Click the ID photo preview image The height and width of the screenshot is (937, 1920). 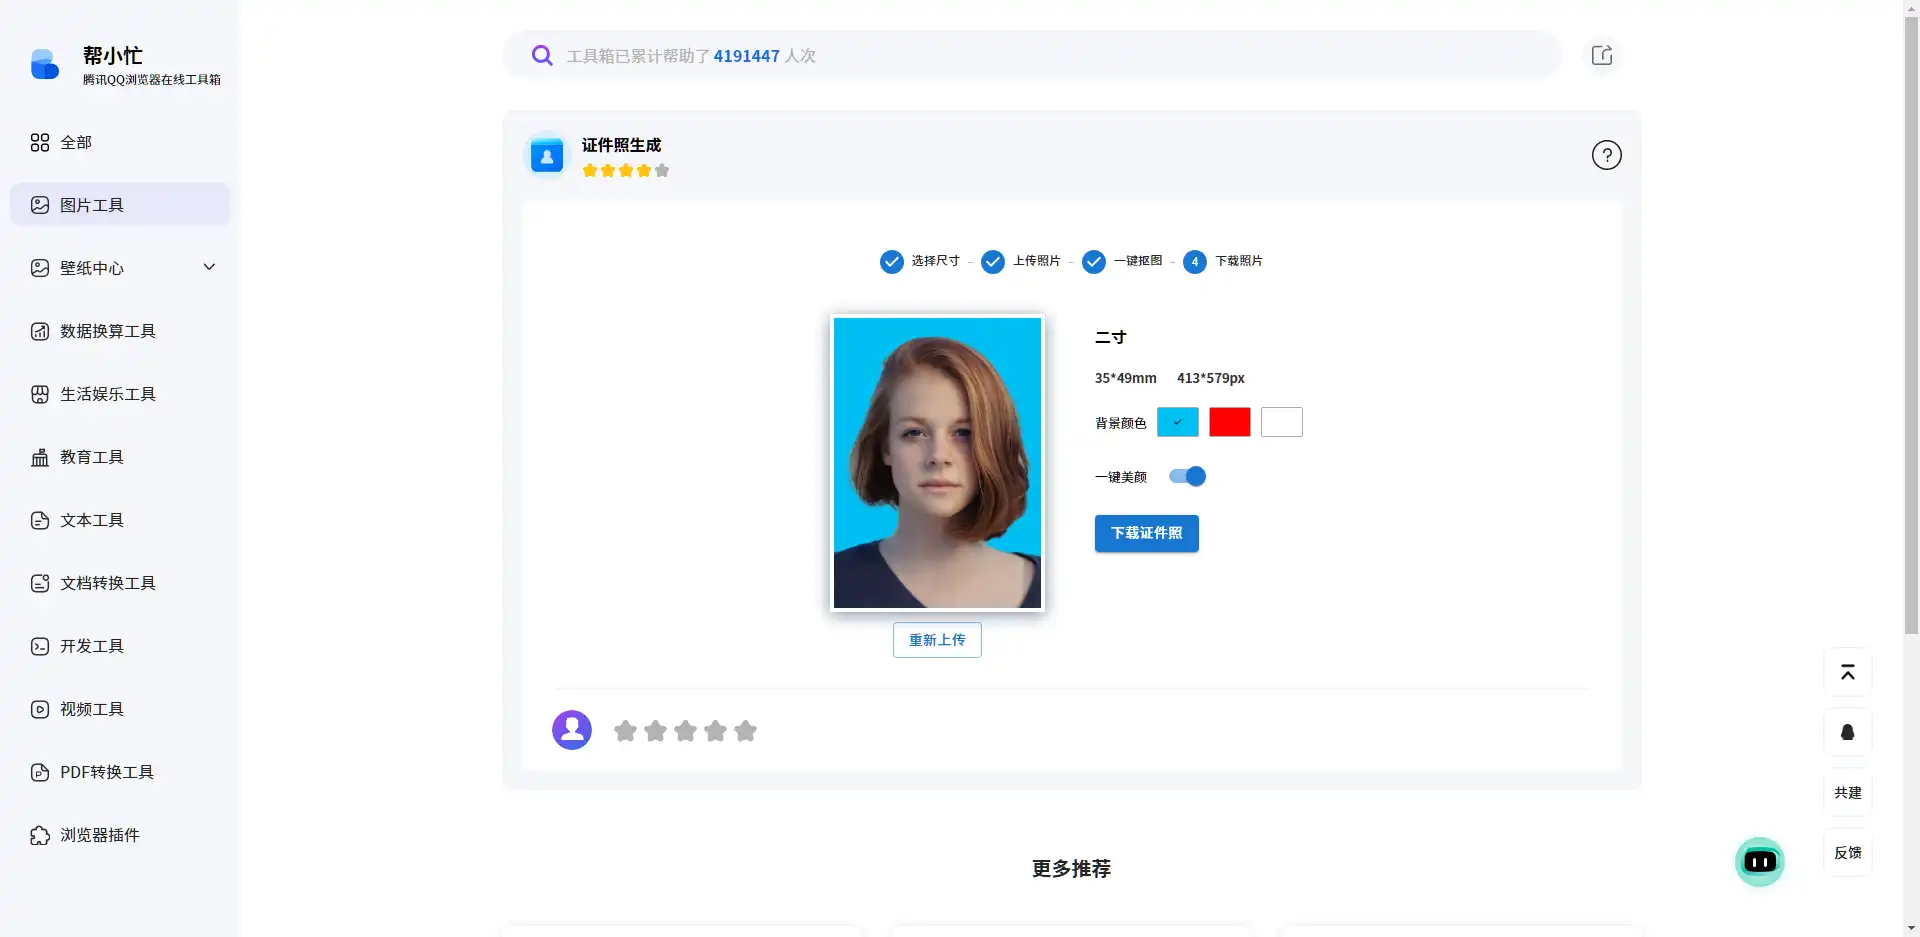[x=937, y=462]
